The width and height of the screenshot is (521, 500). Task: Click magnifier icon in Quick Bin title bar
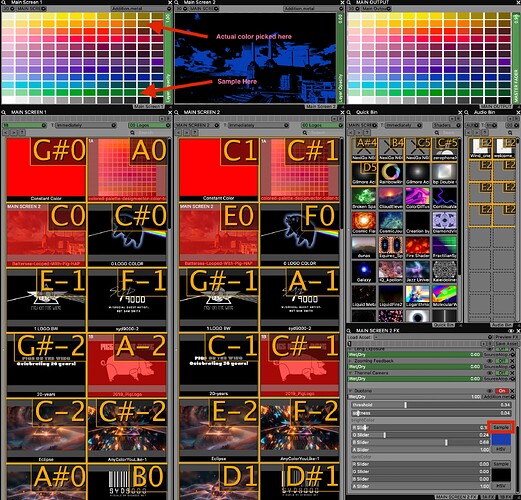[349, 112]
